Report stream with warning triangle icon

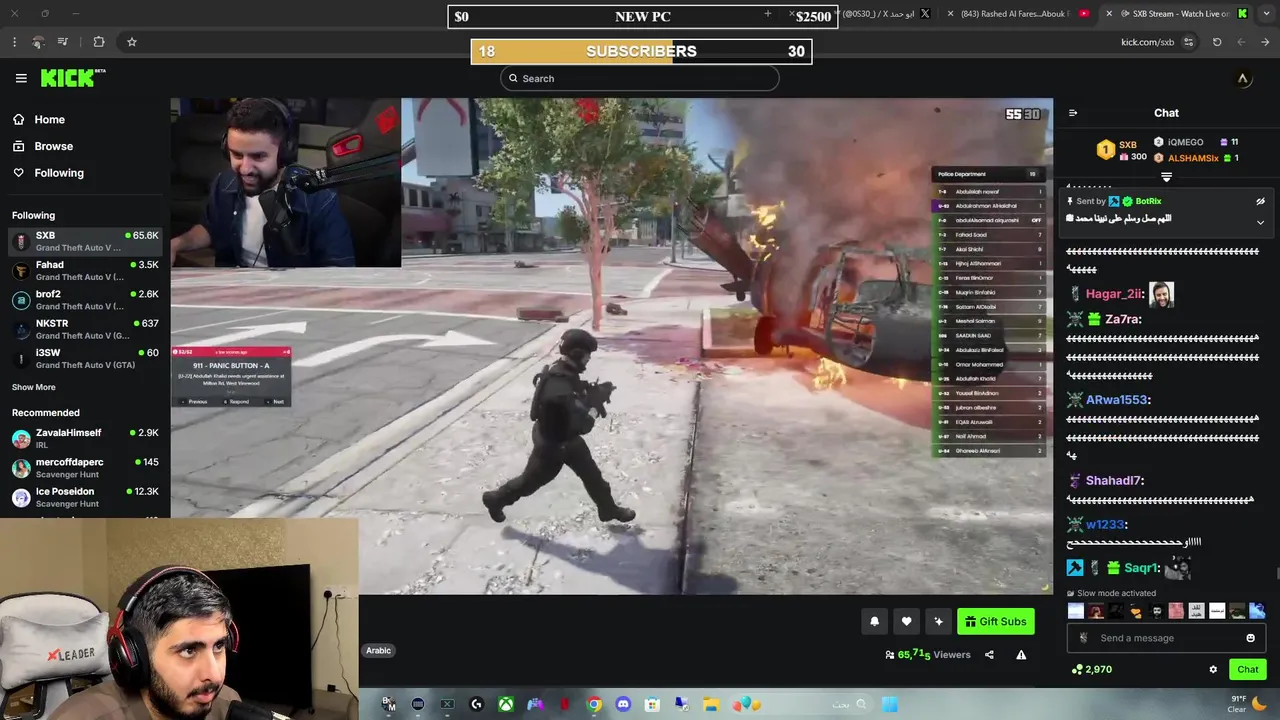pyautogui.click(x=1021, y=655)
